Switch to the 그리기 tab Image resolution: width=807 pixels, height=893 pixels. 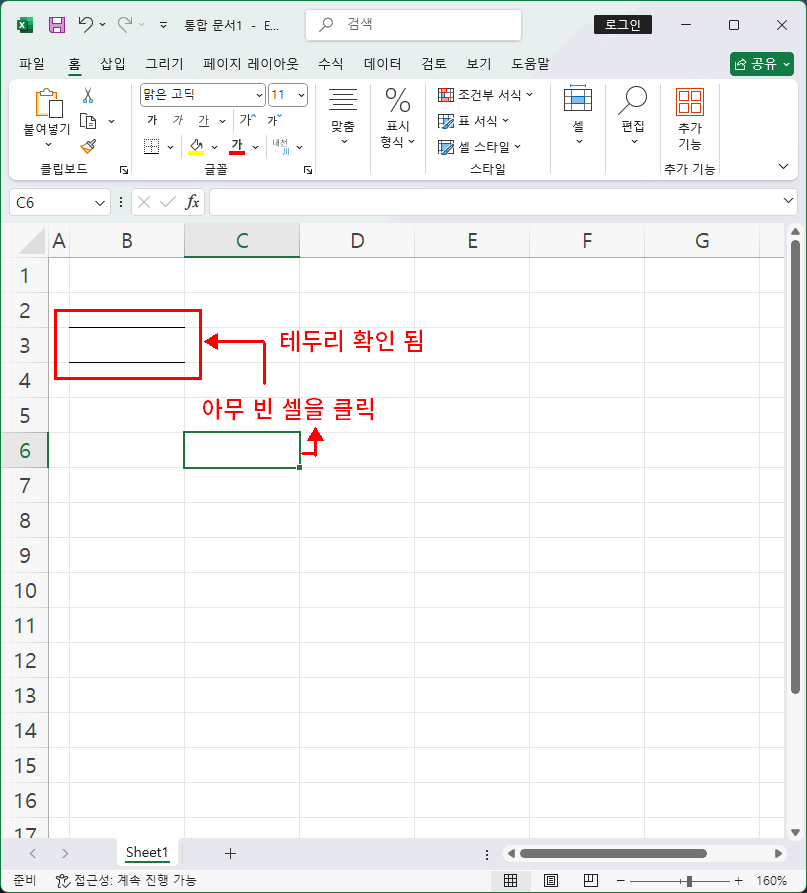164,64
